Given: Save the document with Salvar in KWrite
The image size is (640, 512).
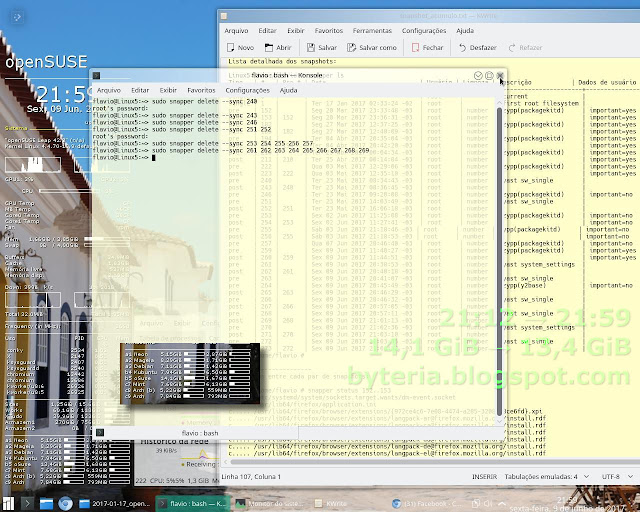Looking at the screenshot, I should [322, 48].
